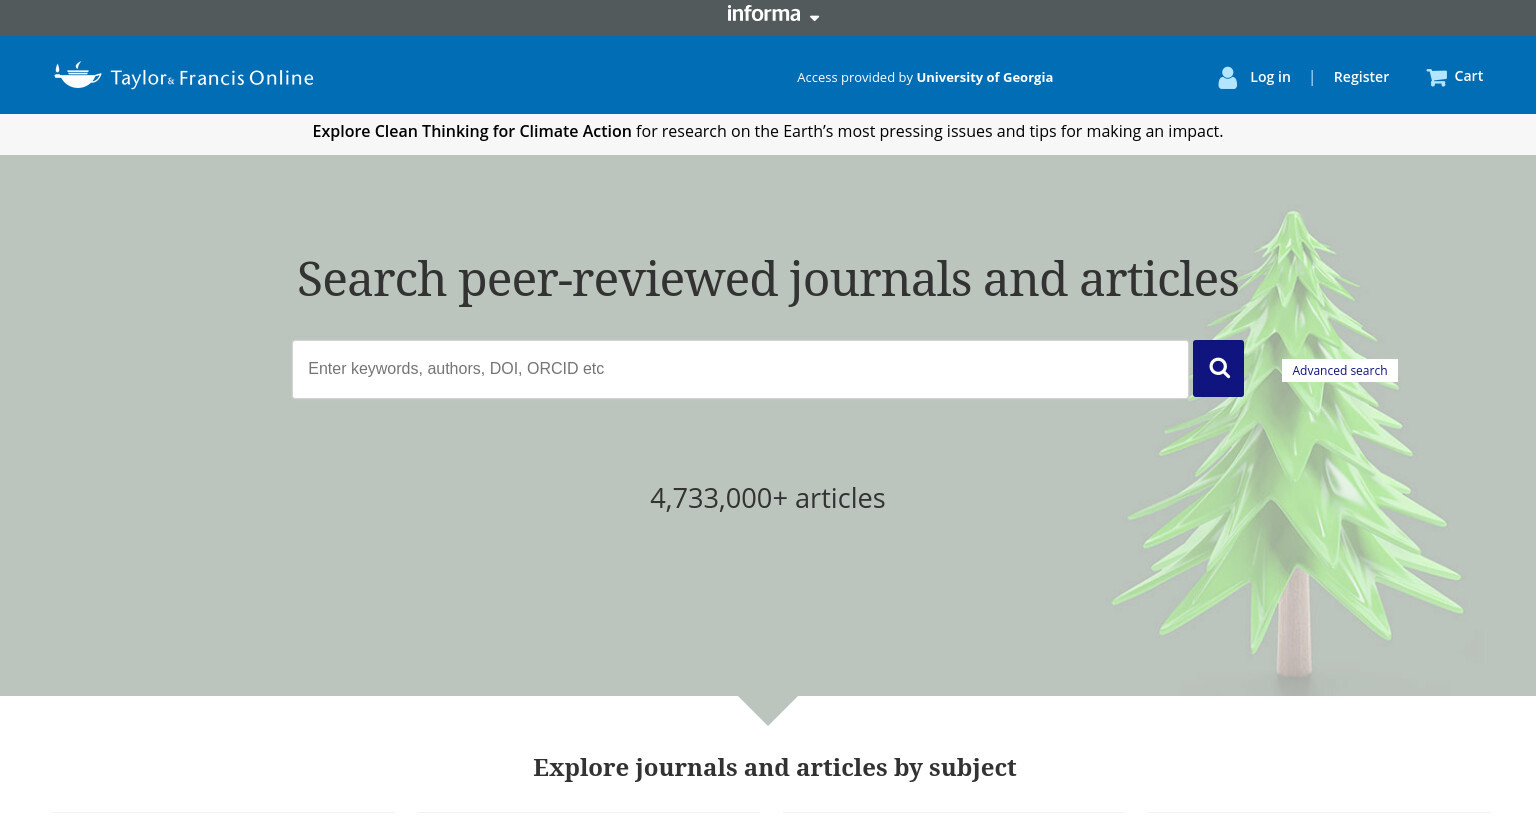Open Advanced search
The width and height of the screenshot is (1536, 824).
[x=1340, y=370]
